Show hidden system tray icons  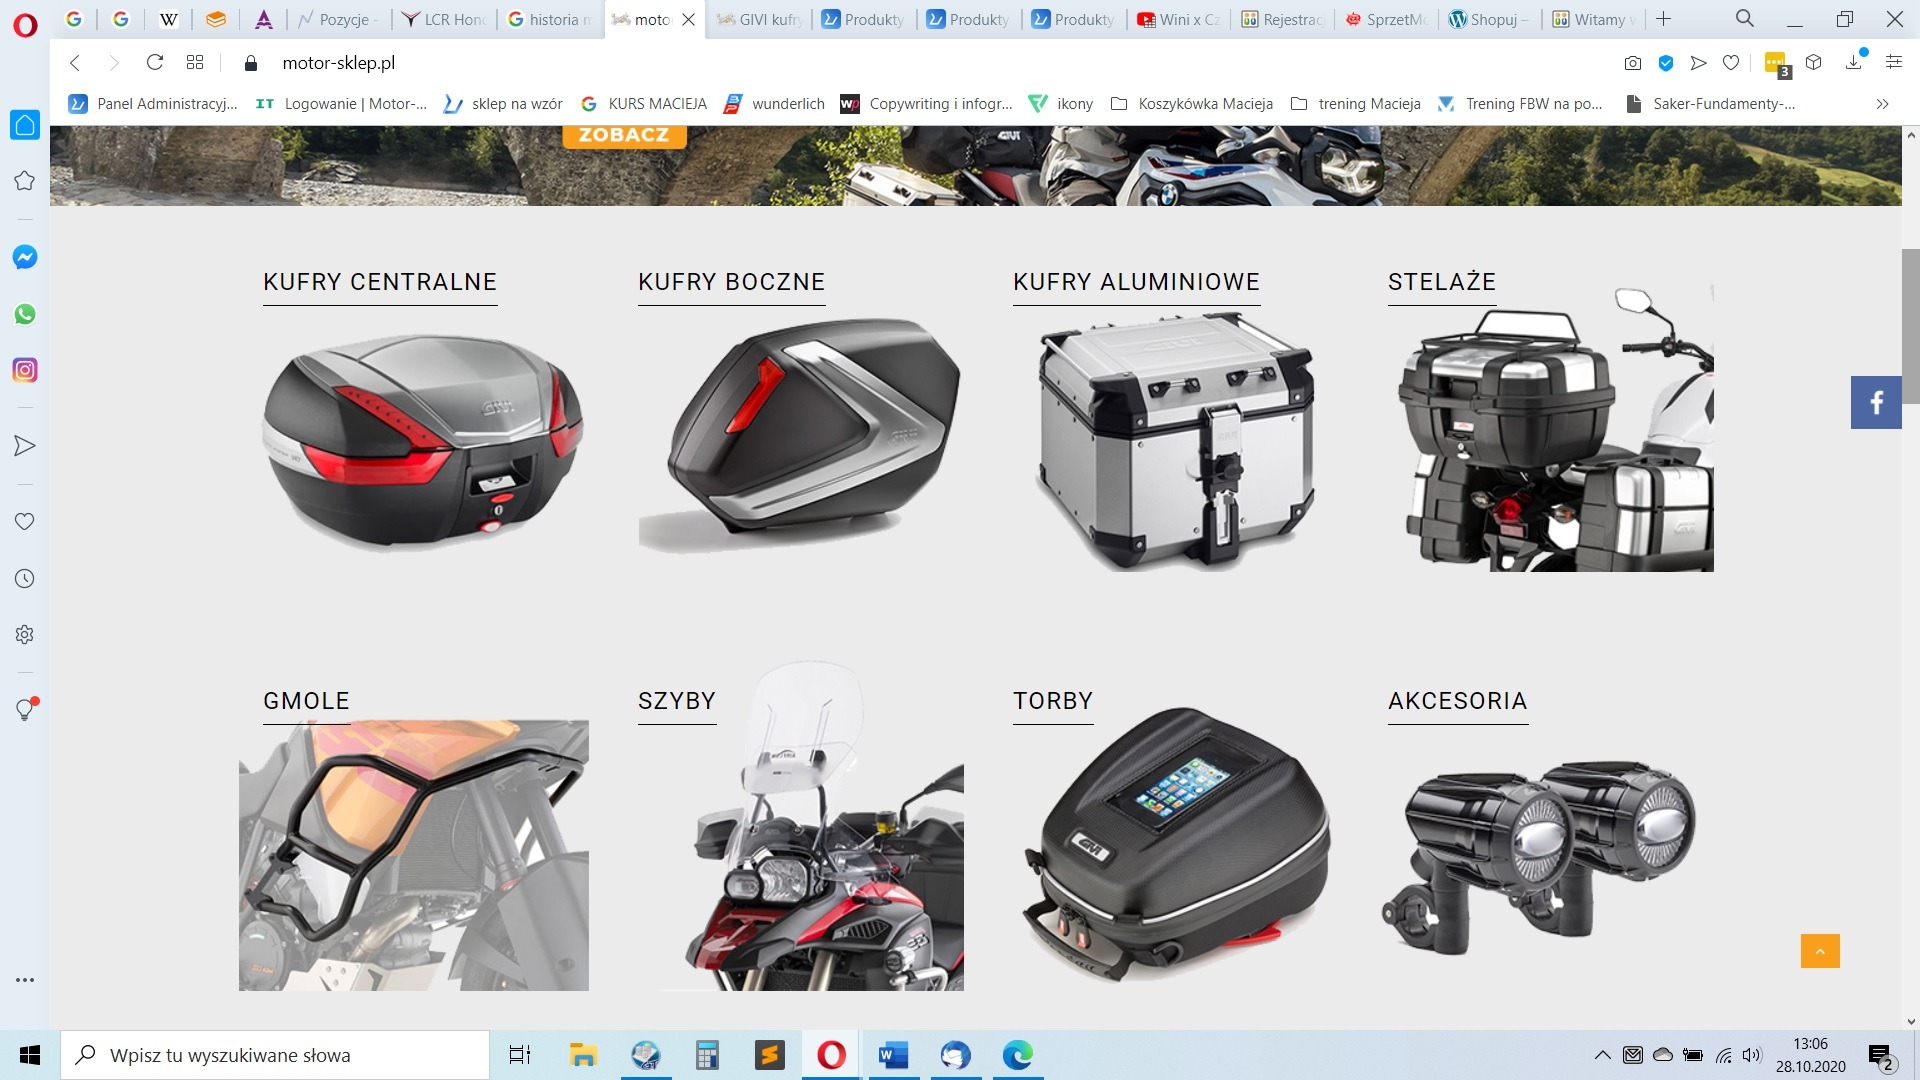(1602, 1055)
